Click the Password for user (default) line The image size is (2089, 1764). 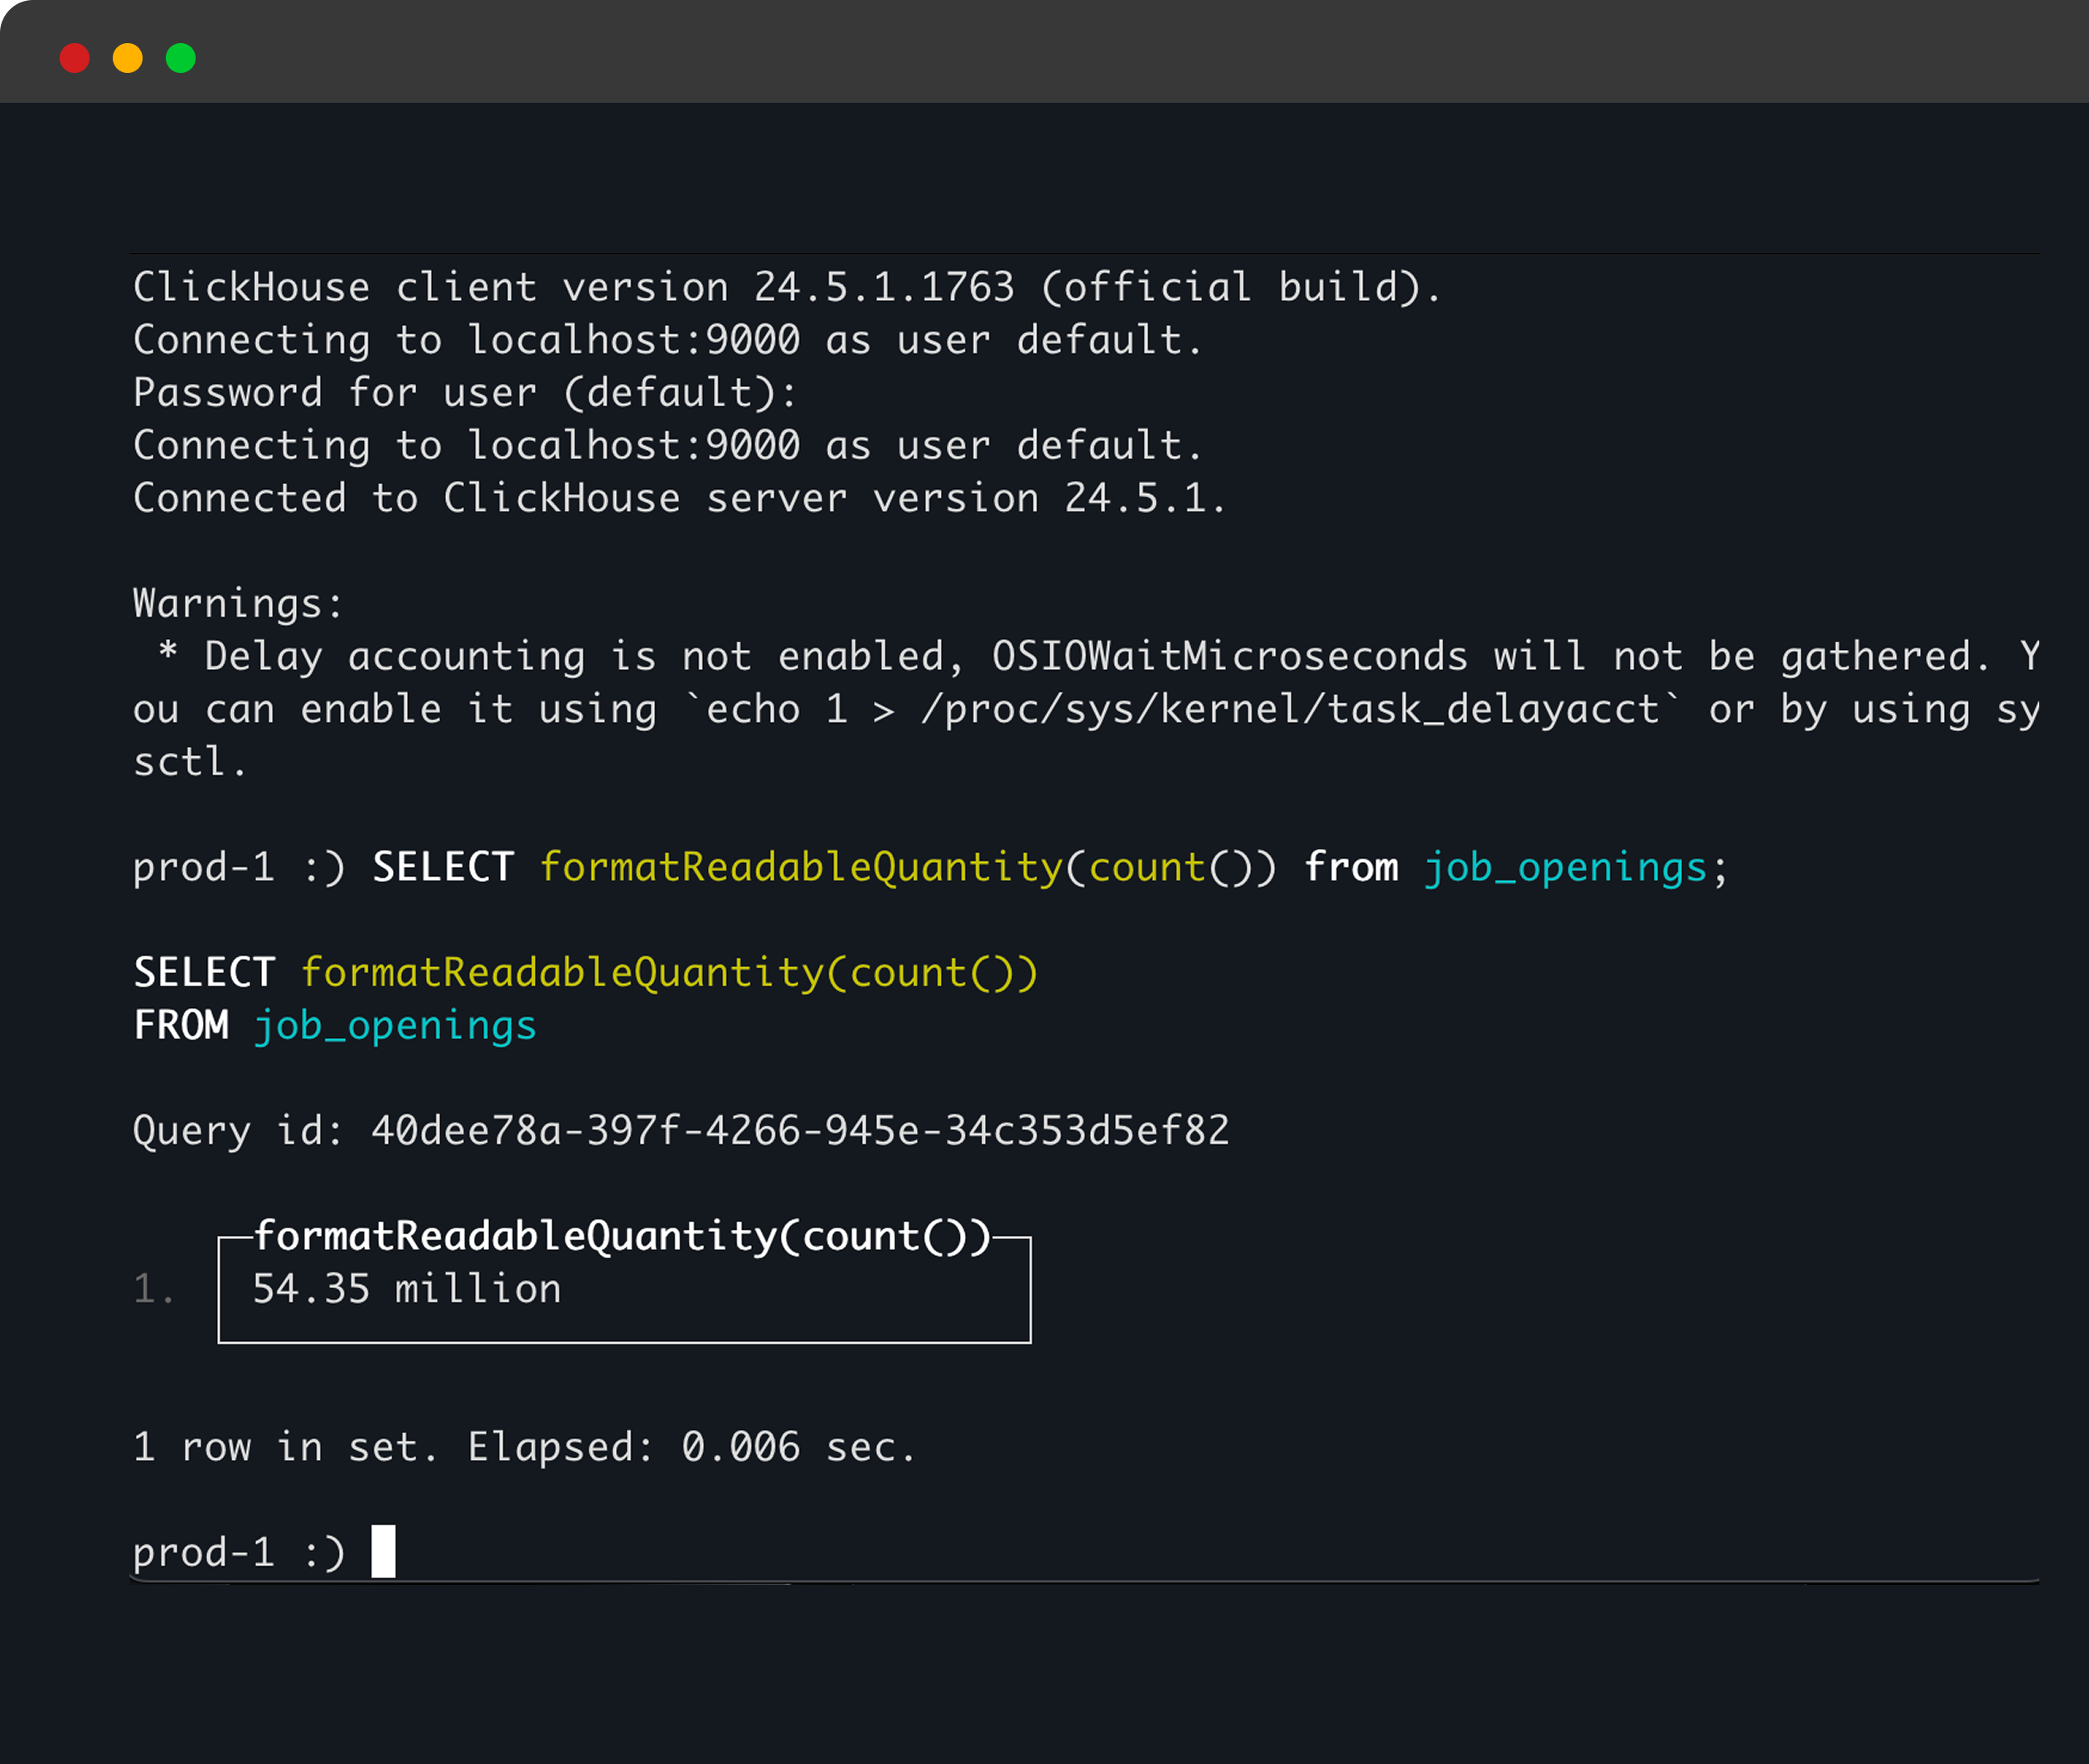coord(463,392)
